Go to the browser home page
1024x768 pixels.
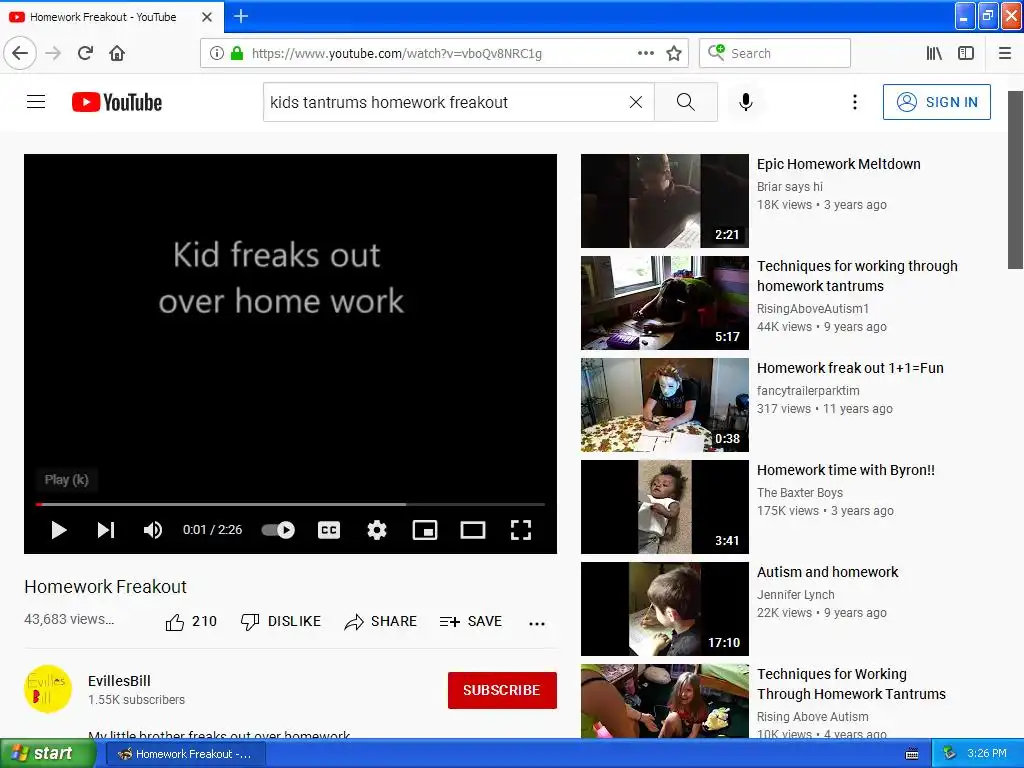click(117, 53)
